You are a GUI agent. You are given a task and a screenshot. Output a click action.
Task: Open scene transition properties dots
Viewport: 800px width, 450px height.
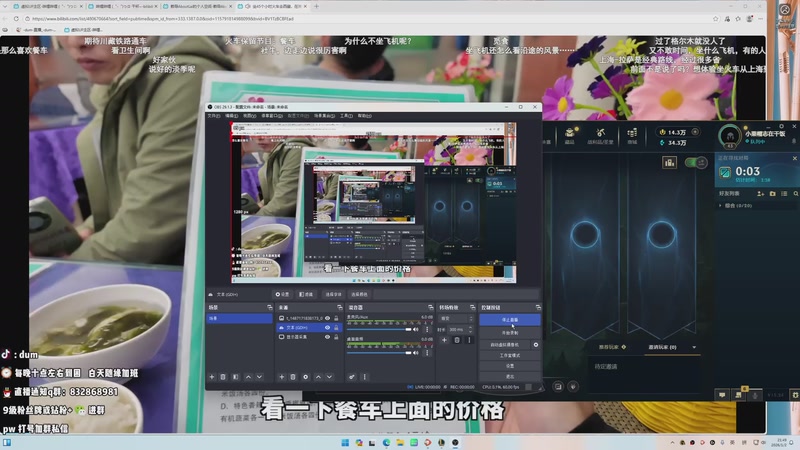click(469, 340)
